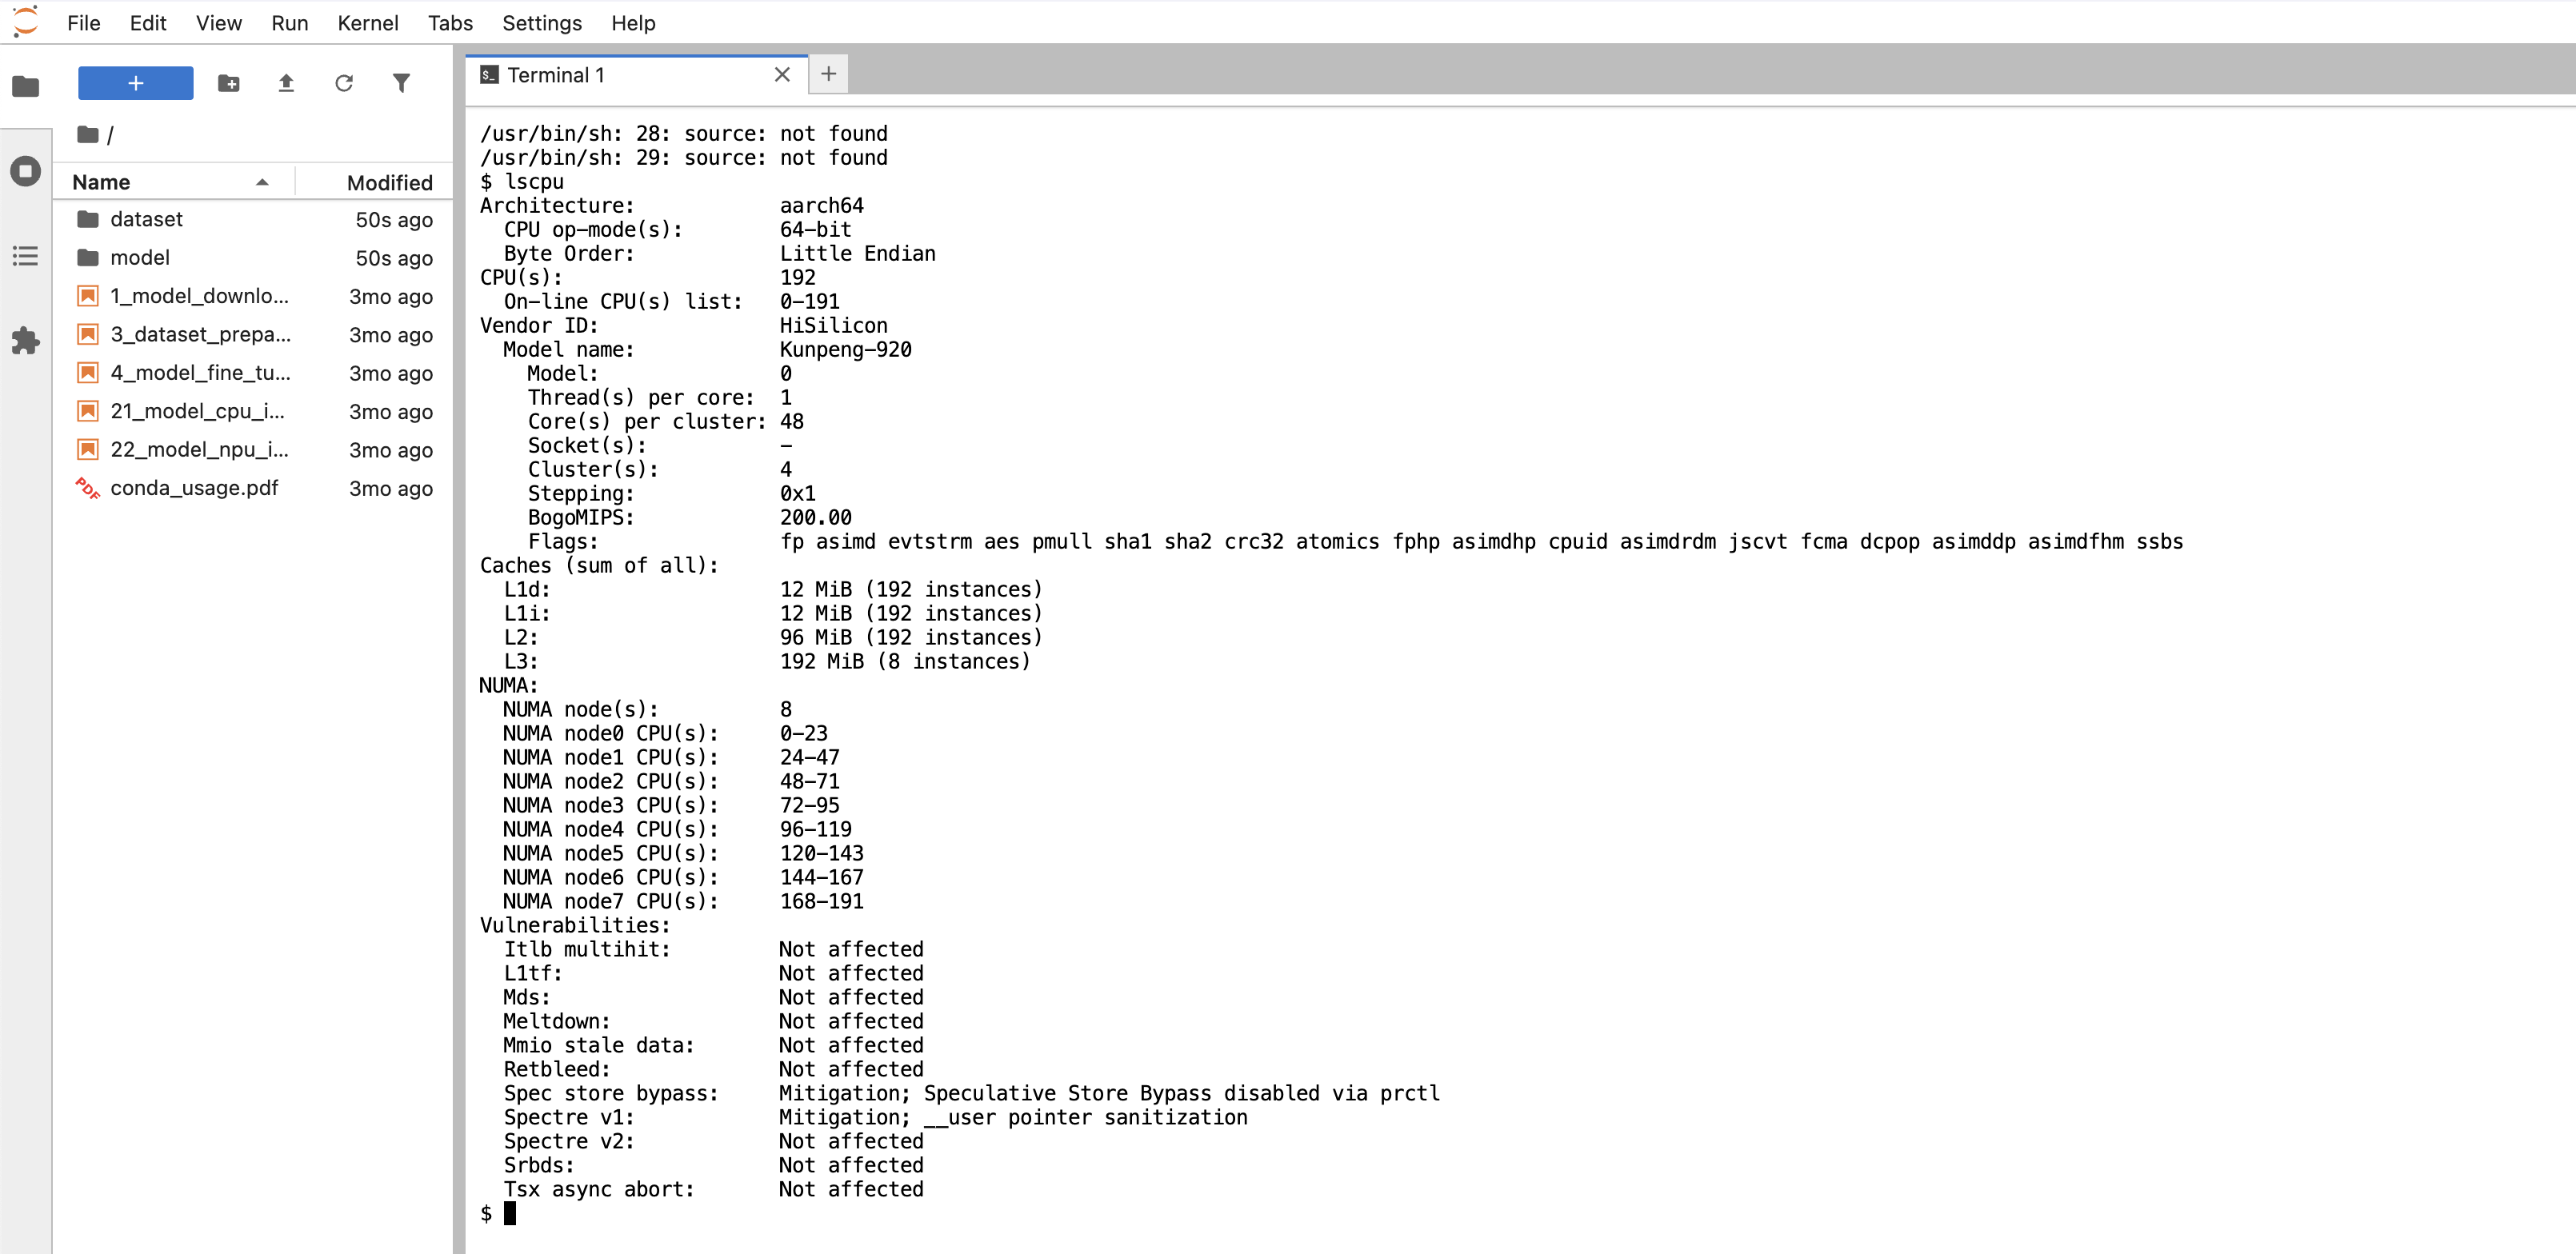The height and width of the screenshot is (1254, 2576).
Task: Select the dataset folder
Action: (146, 219)
